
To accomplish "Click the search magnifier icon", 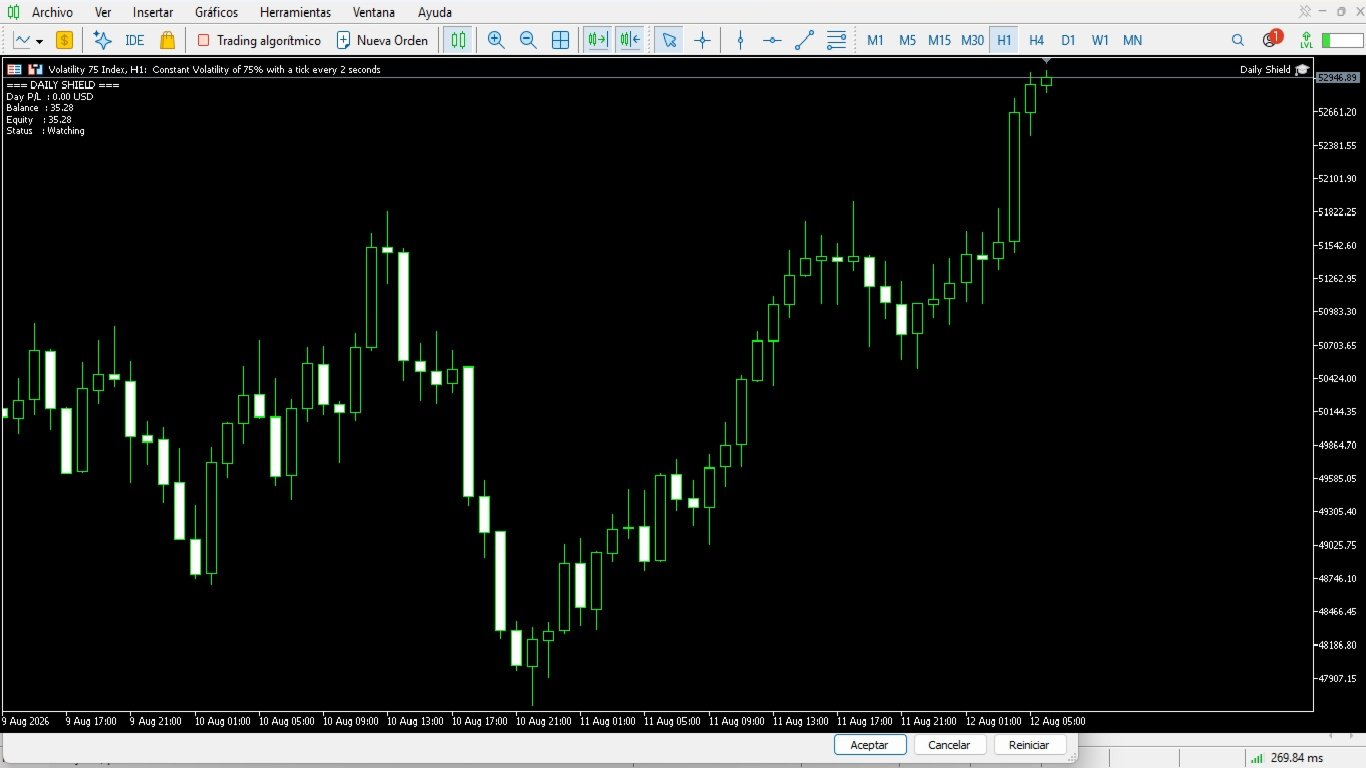I will [1238, 40].
